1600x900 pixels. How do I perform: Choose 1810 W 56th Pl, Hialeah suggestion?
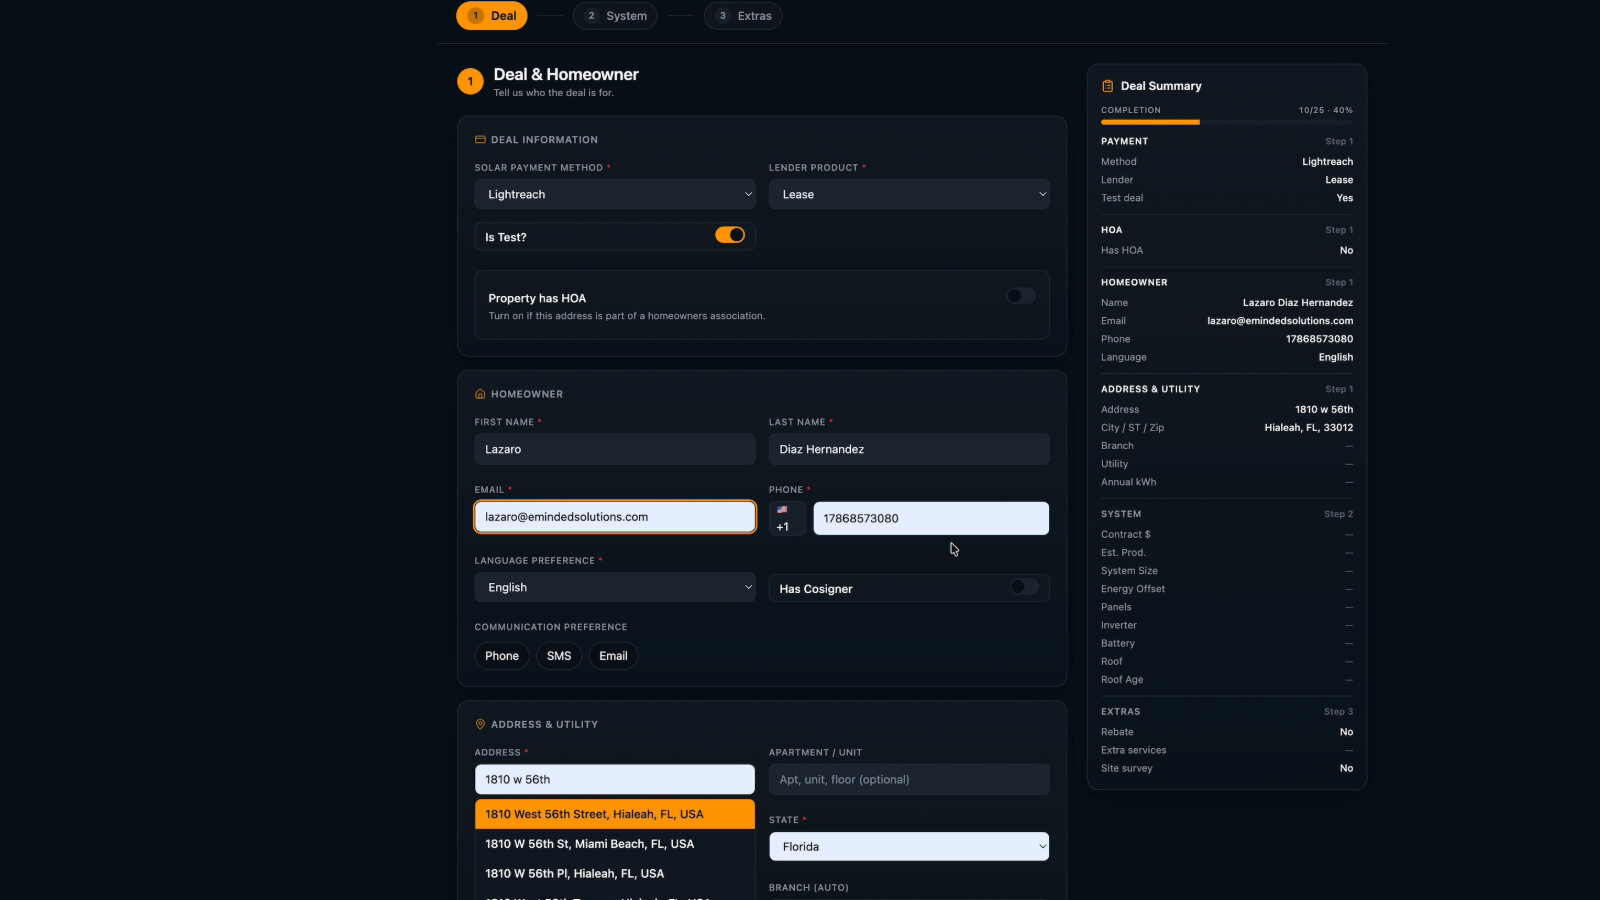tap(615, 873)
